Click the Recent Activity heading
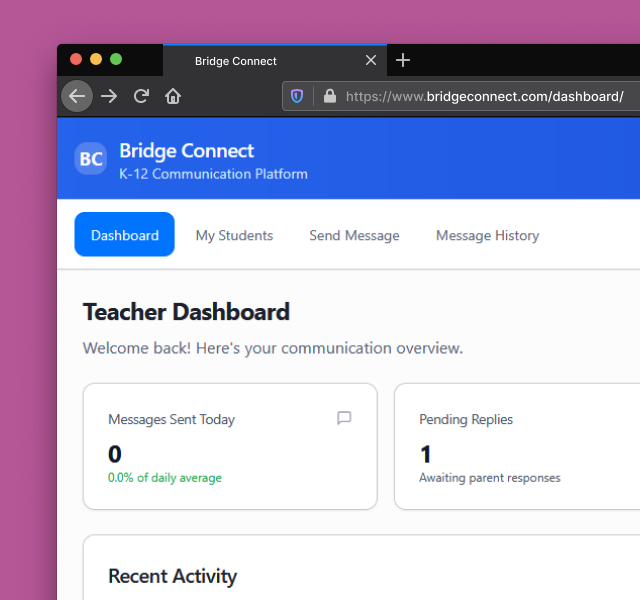This screenshot has height=600, width=640. (172, 576)
